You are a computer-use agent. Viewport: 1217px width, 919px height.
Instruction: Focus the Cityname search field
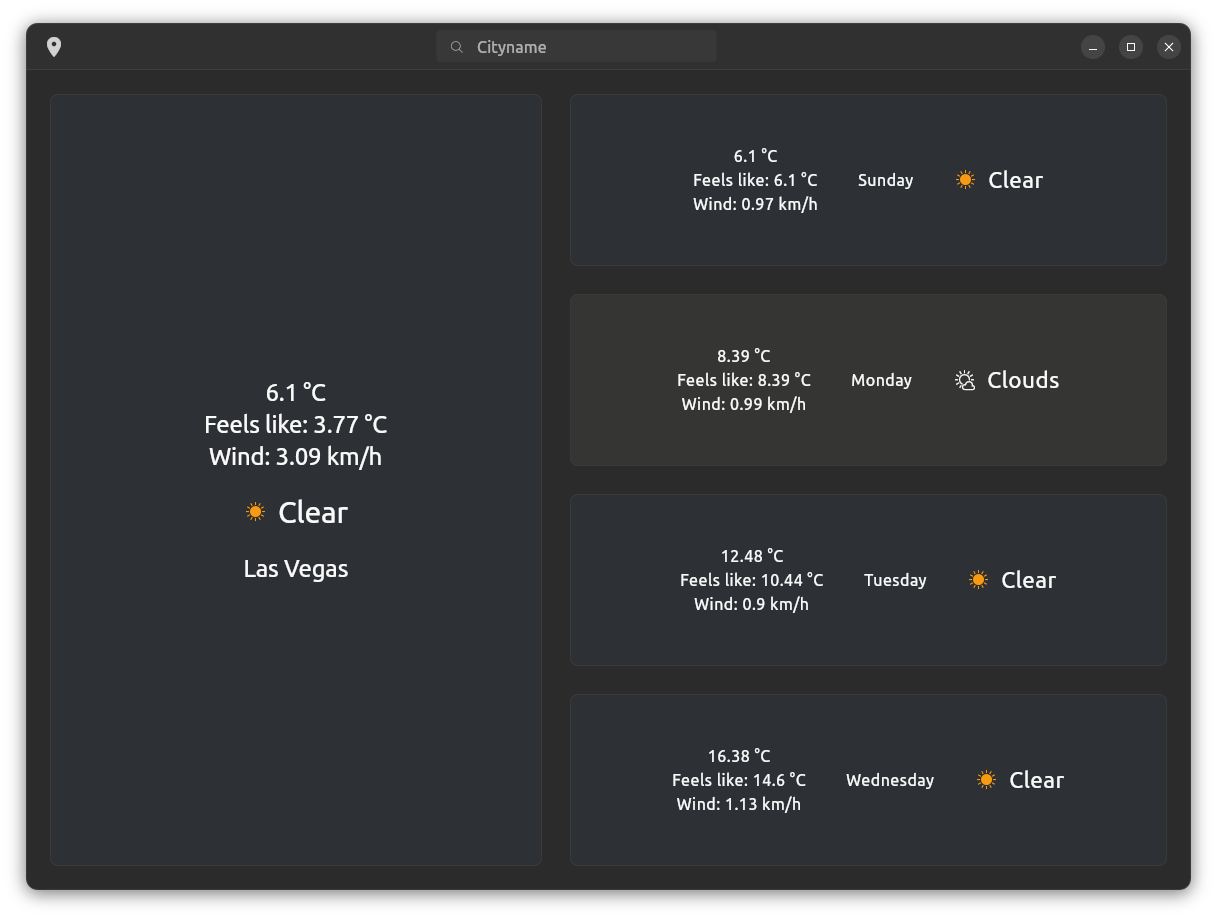tap(576, 47)
